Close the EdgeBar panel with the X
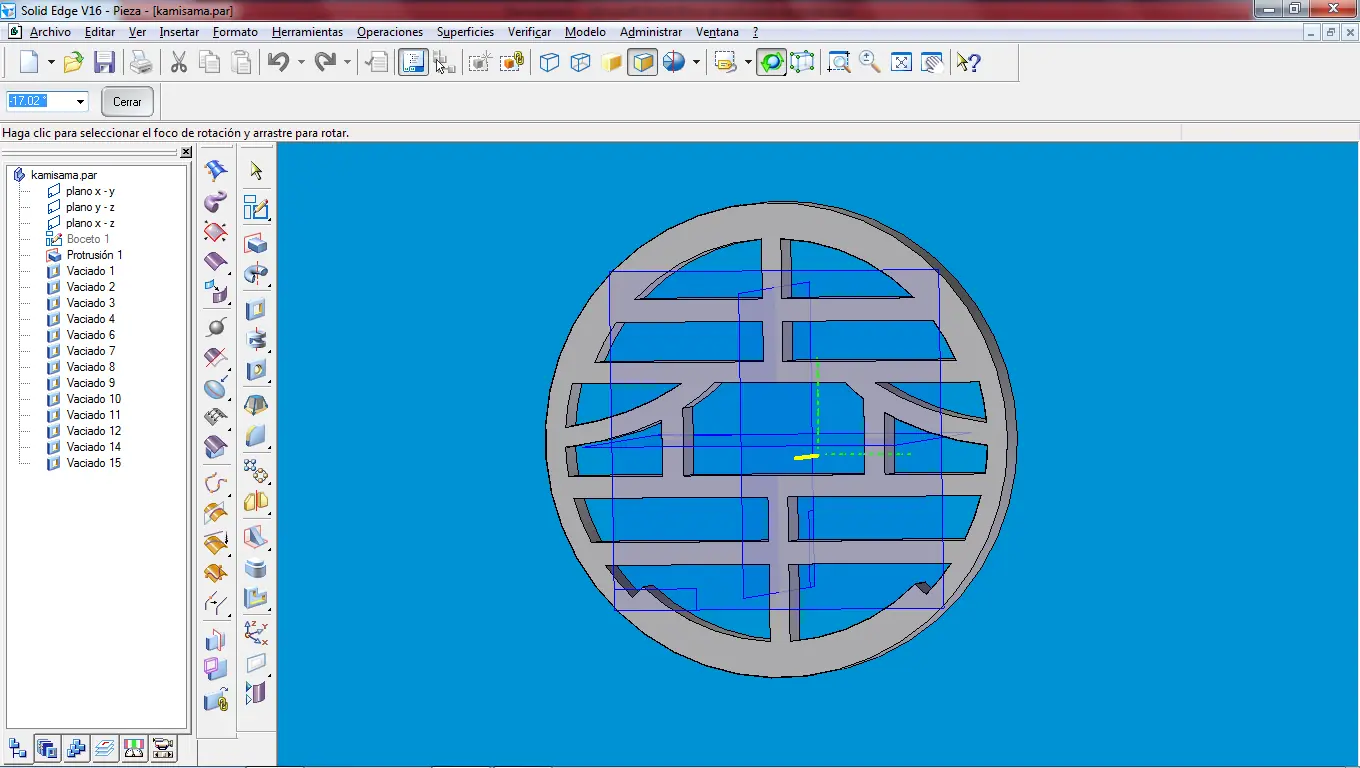 pyautogui.click(x=186, y=152)
